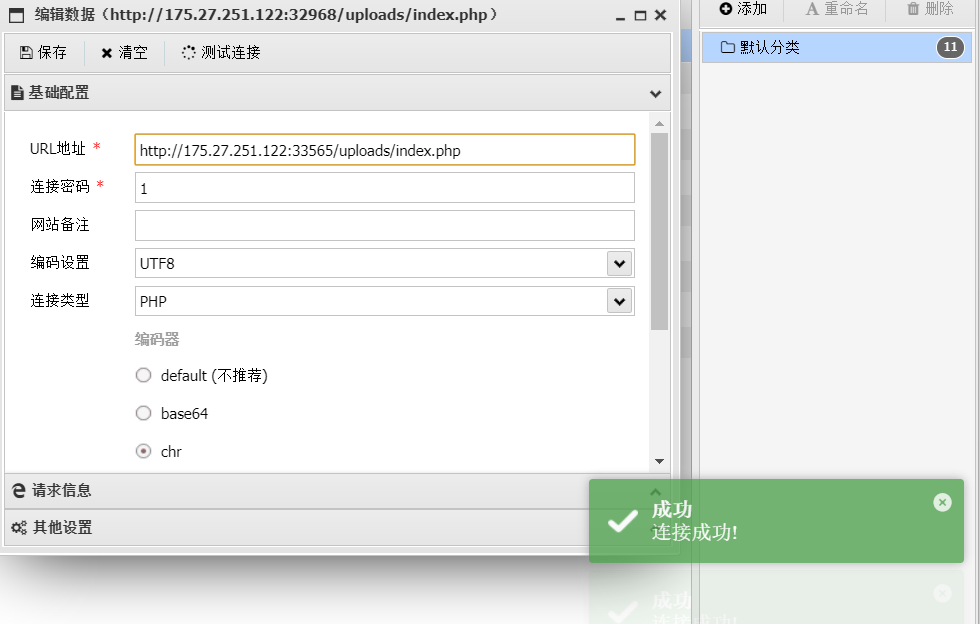Select the default (不推荐) encoder radio button

click(143, 375)
